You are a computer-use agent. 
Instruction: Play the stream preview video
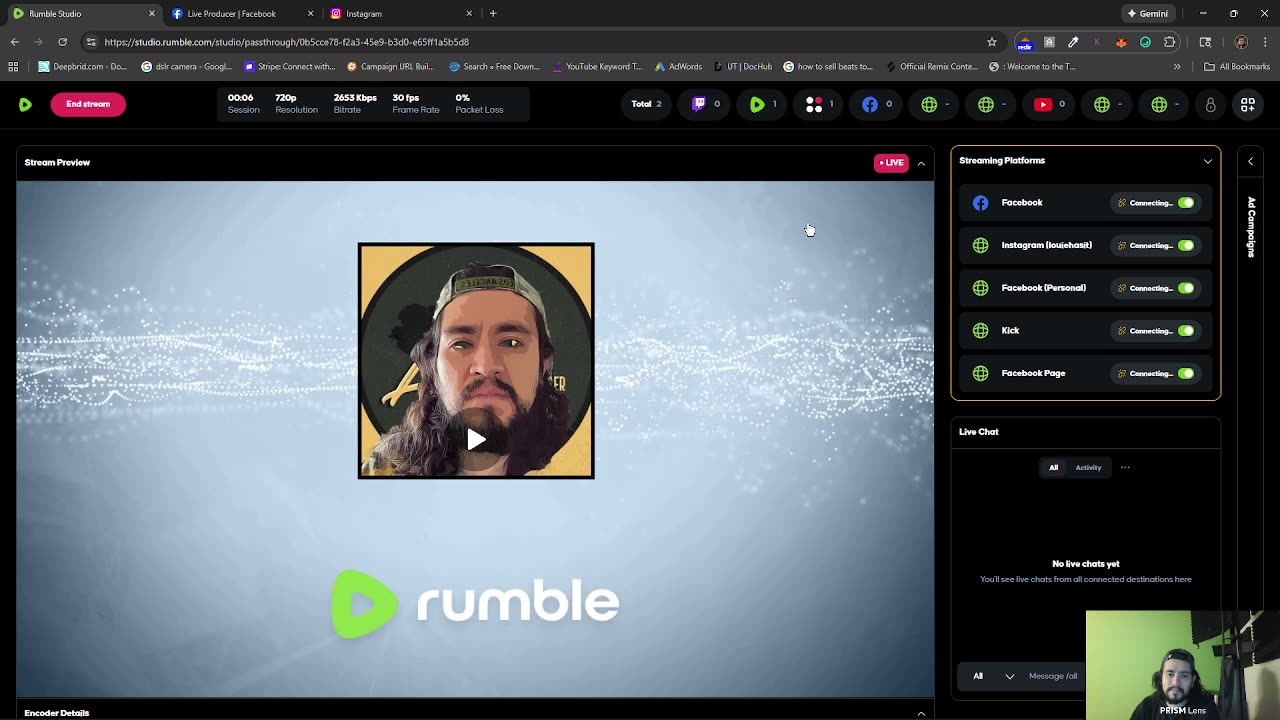coord(476,439)
